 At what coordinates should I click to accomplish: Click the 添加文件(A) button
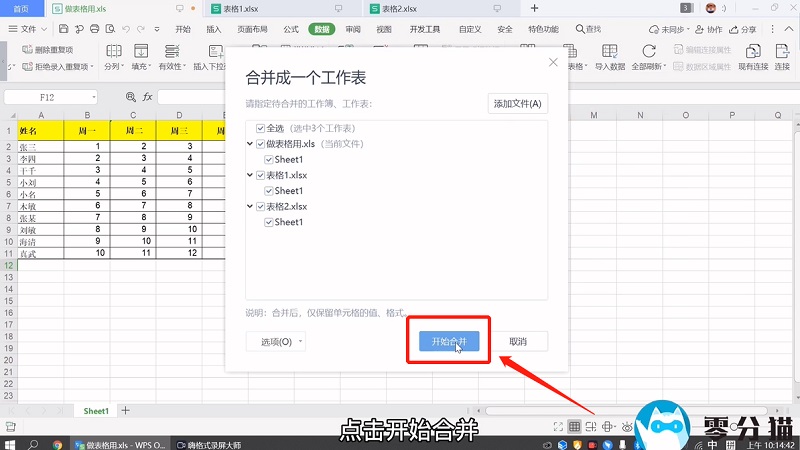click(x=517, y=104)
